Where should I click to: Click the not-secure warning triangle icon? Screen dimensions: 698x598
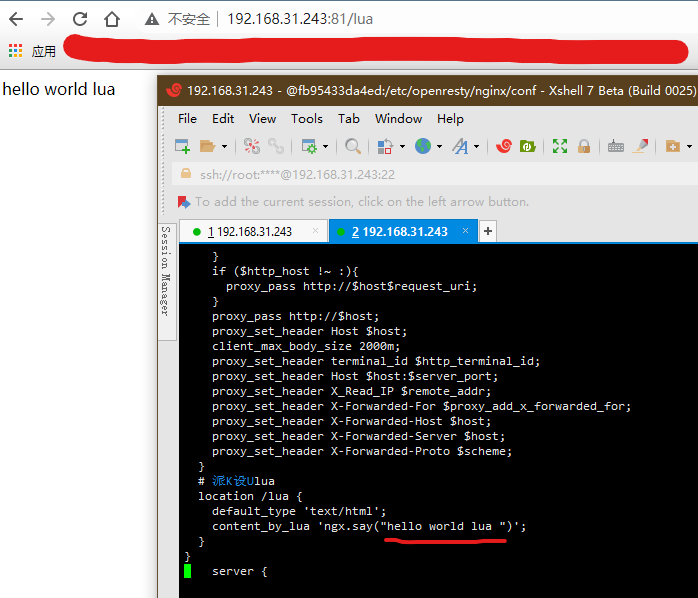coord(152,19)
